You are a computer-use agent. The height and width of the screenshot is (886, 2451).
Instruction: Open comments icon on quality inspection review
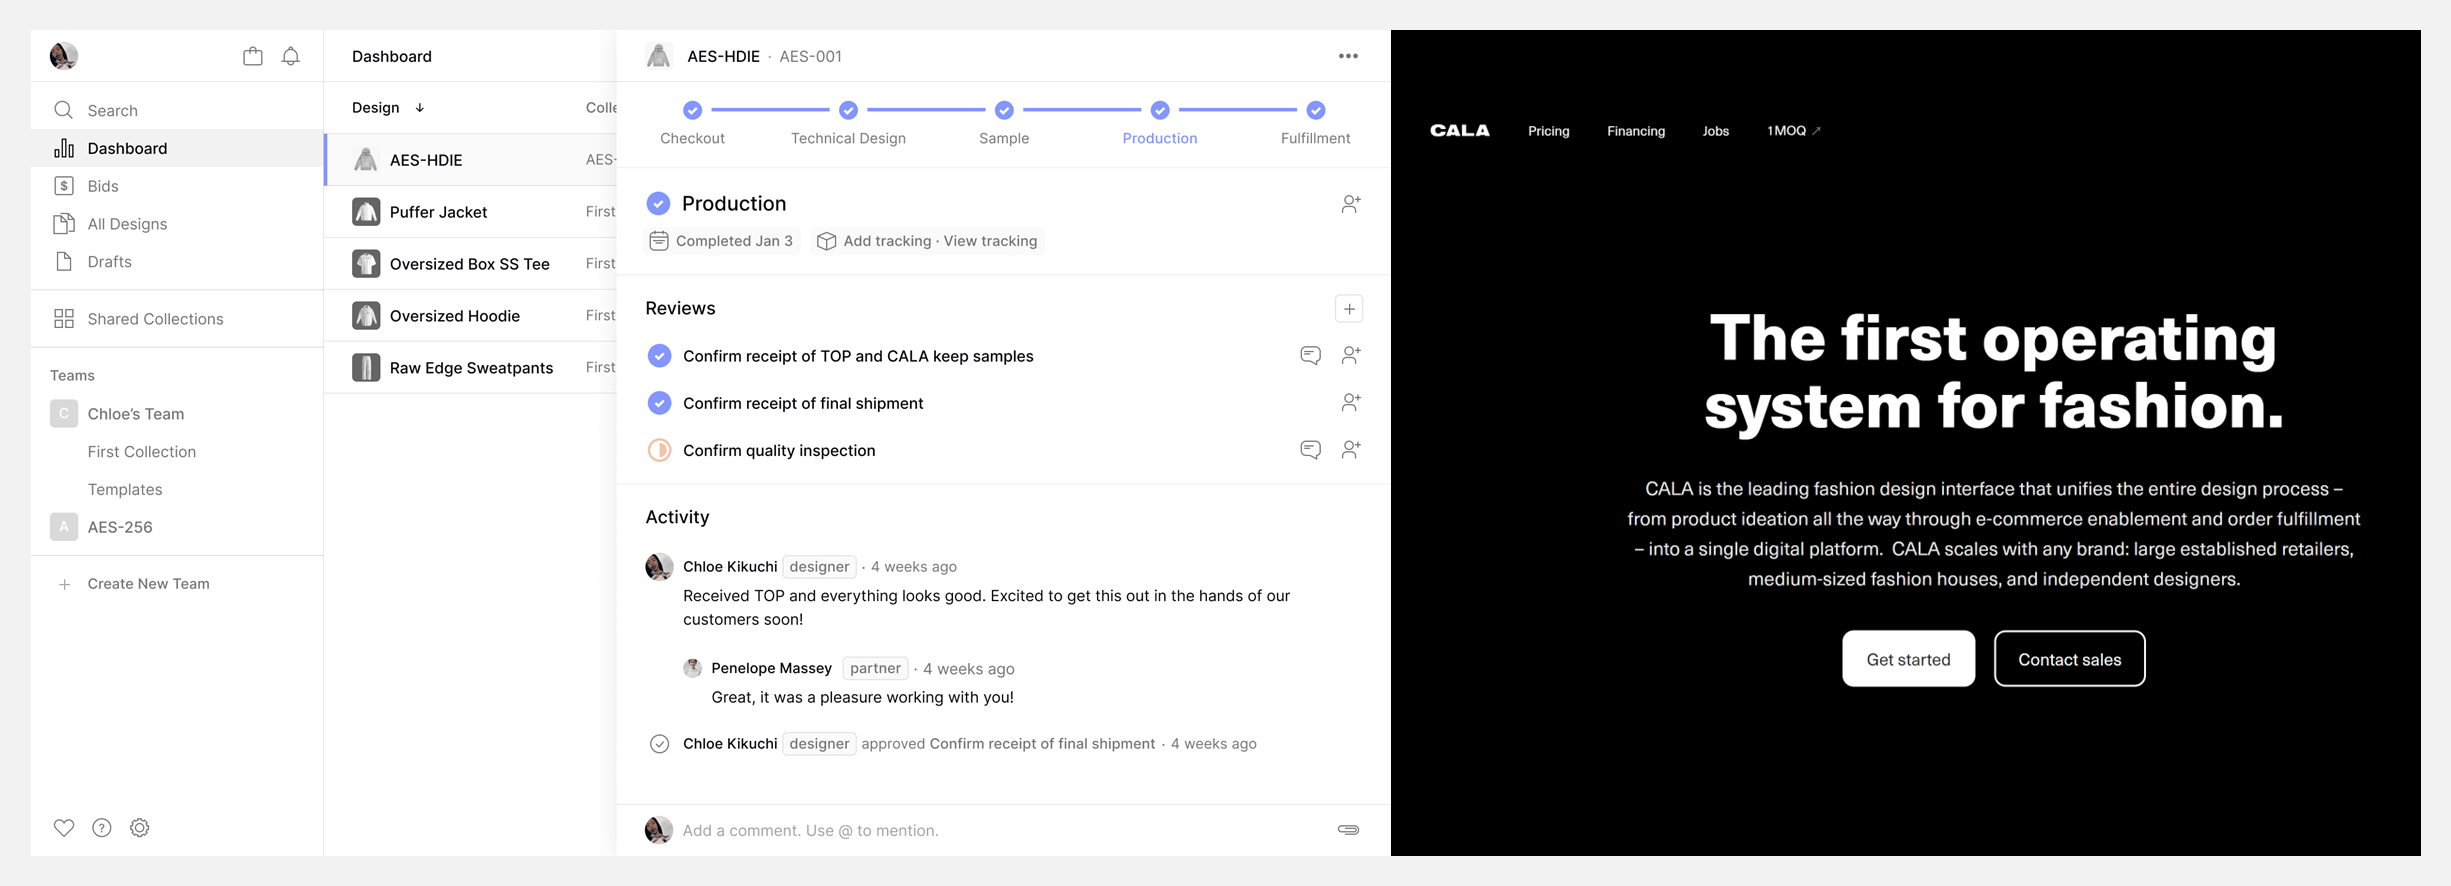(x=1311, y=450)
